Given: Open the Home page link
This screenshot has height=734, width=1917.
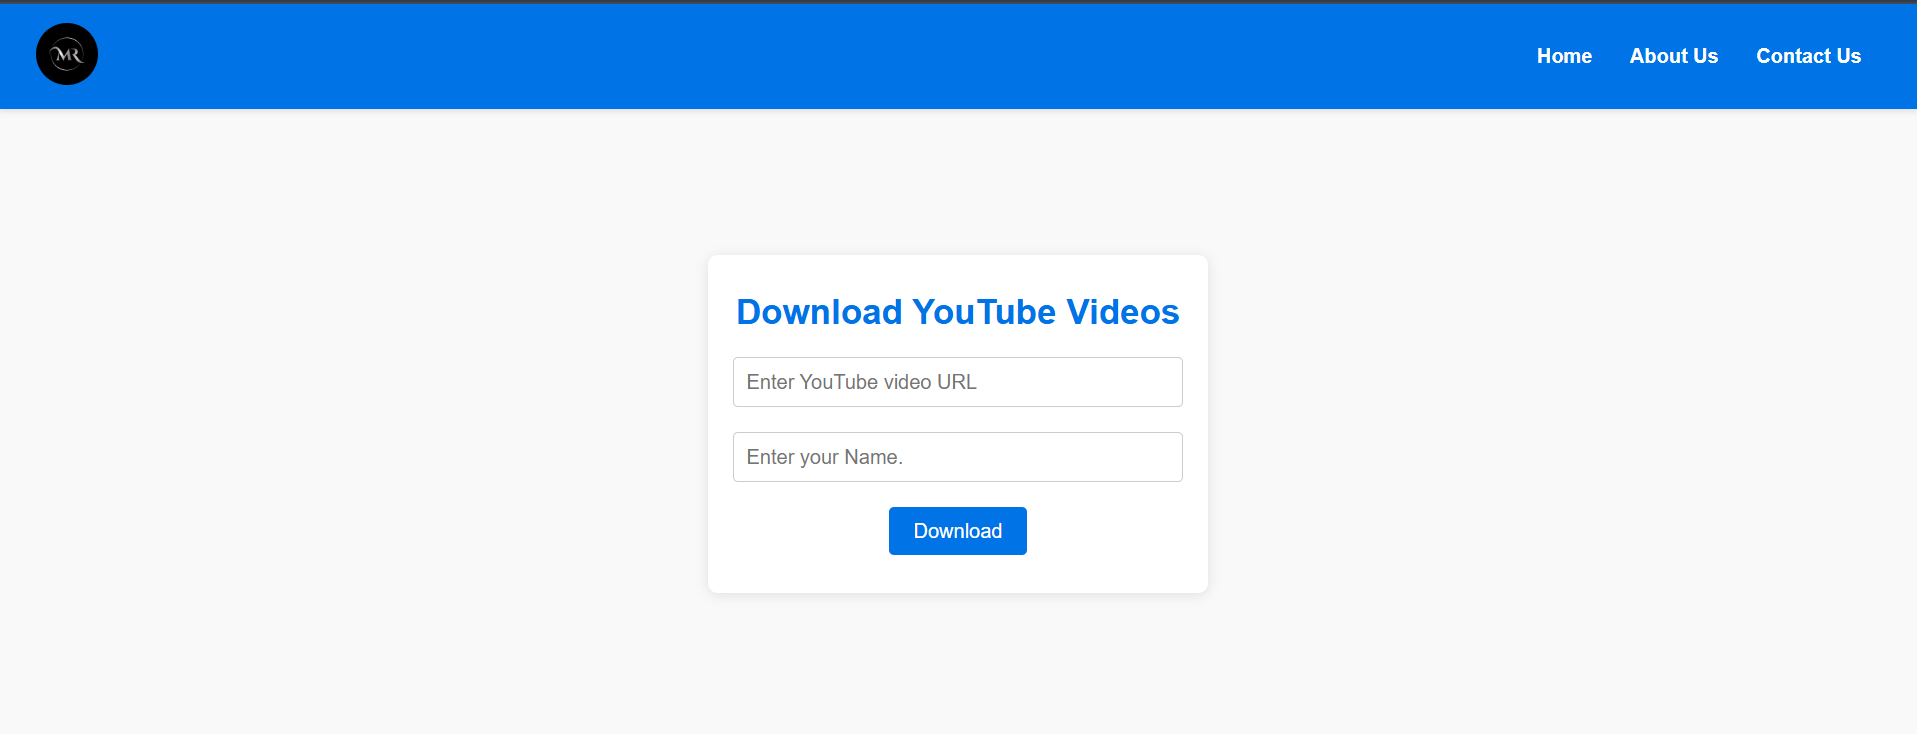Looking at the screenshot, I should click(x=1564, y=56).
